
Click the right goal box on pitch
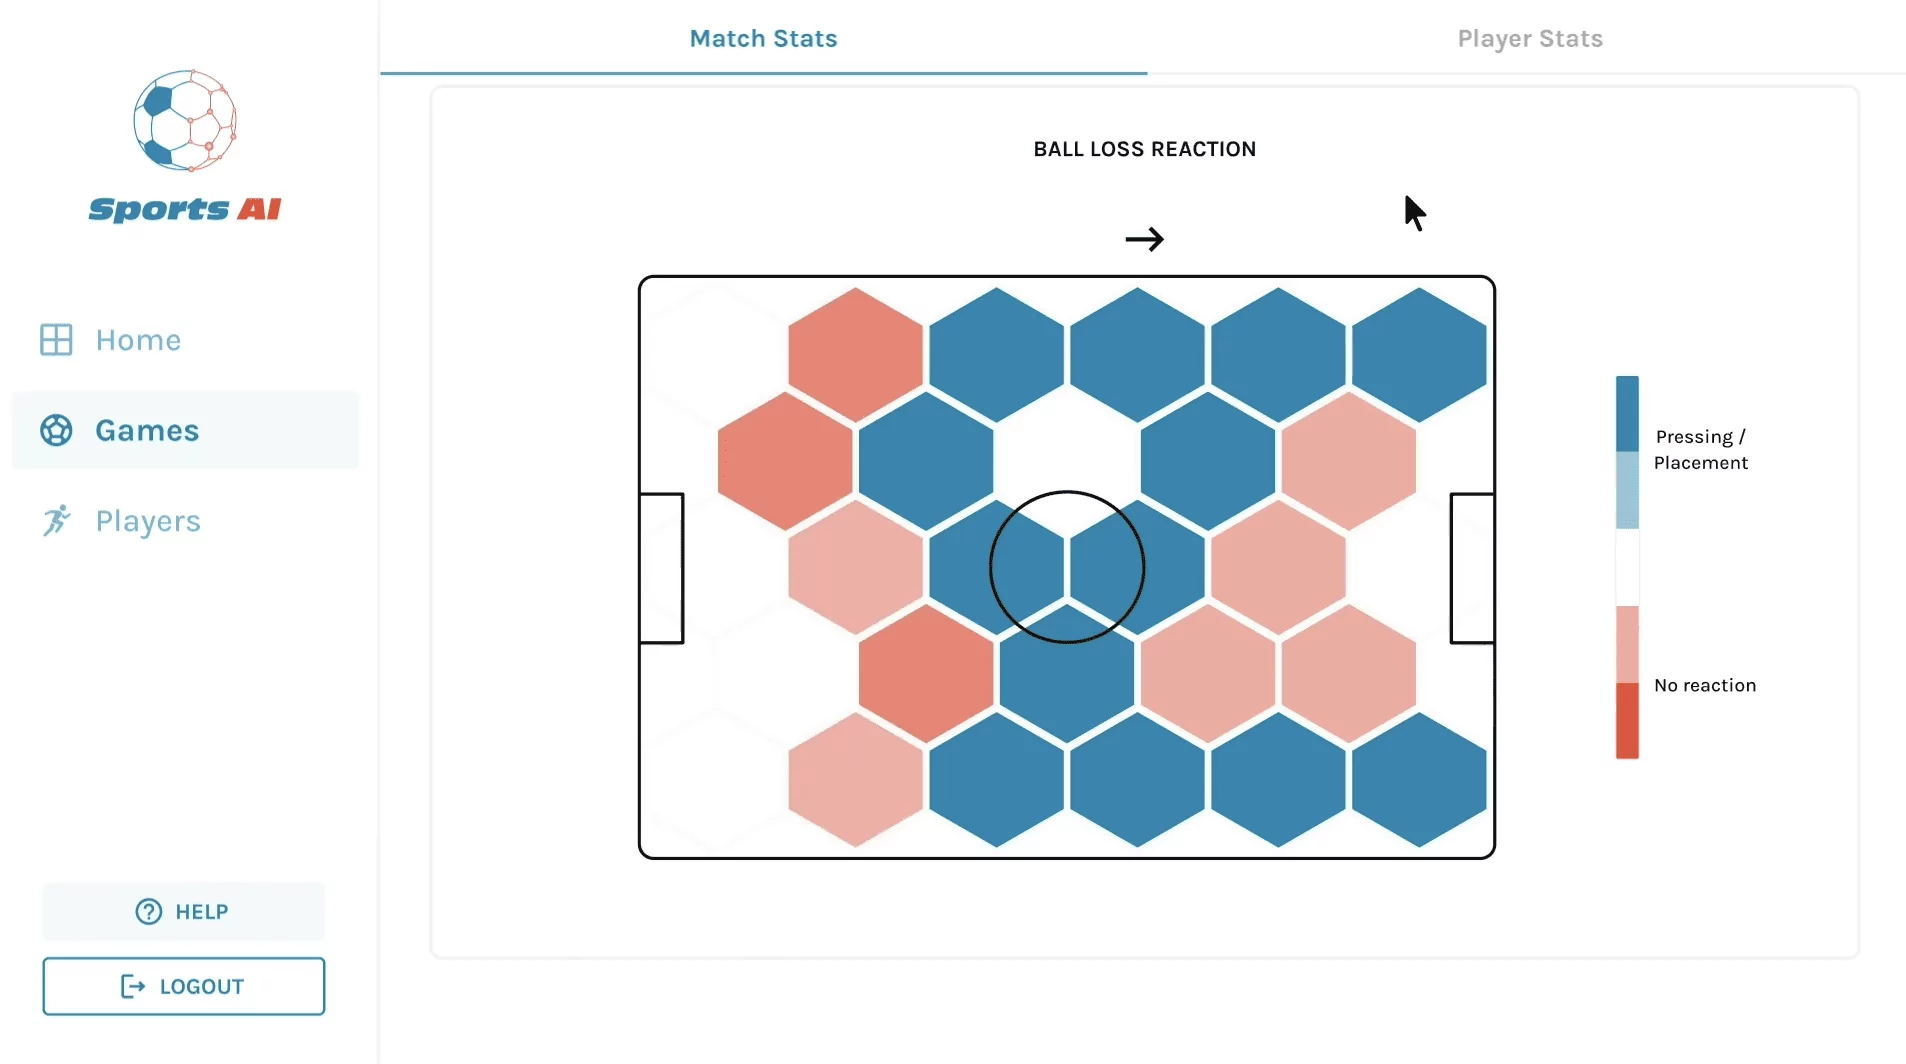(1472, 568)
